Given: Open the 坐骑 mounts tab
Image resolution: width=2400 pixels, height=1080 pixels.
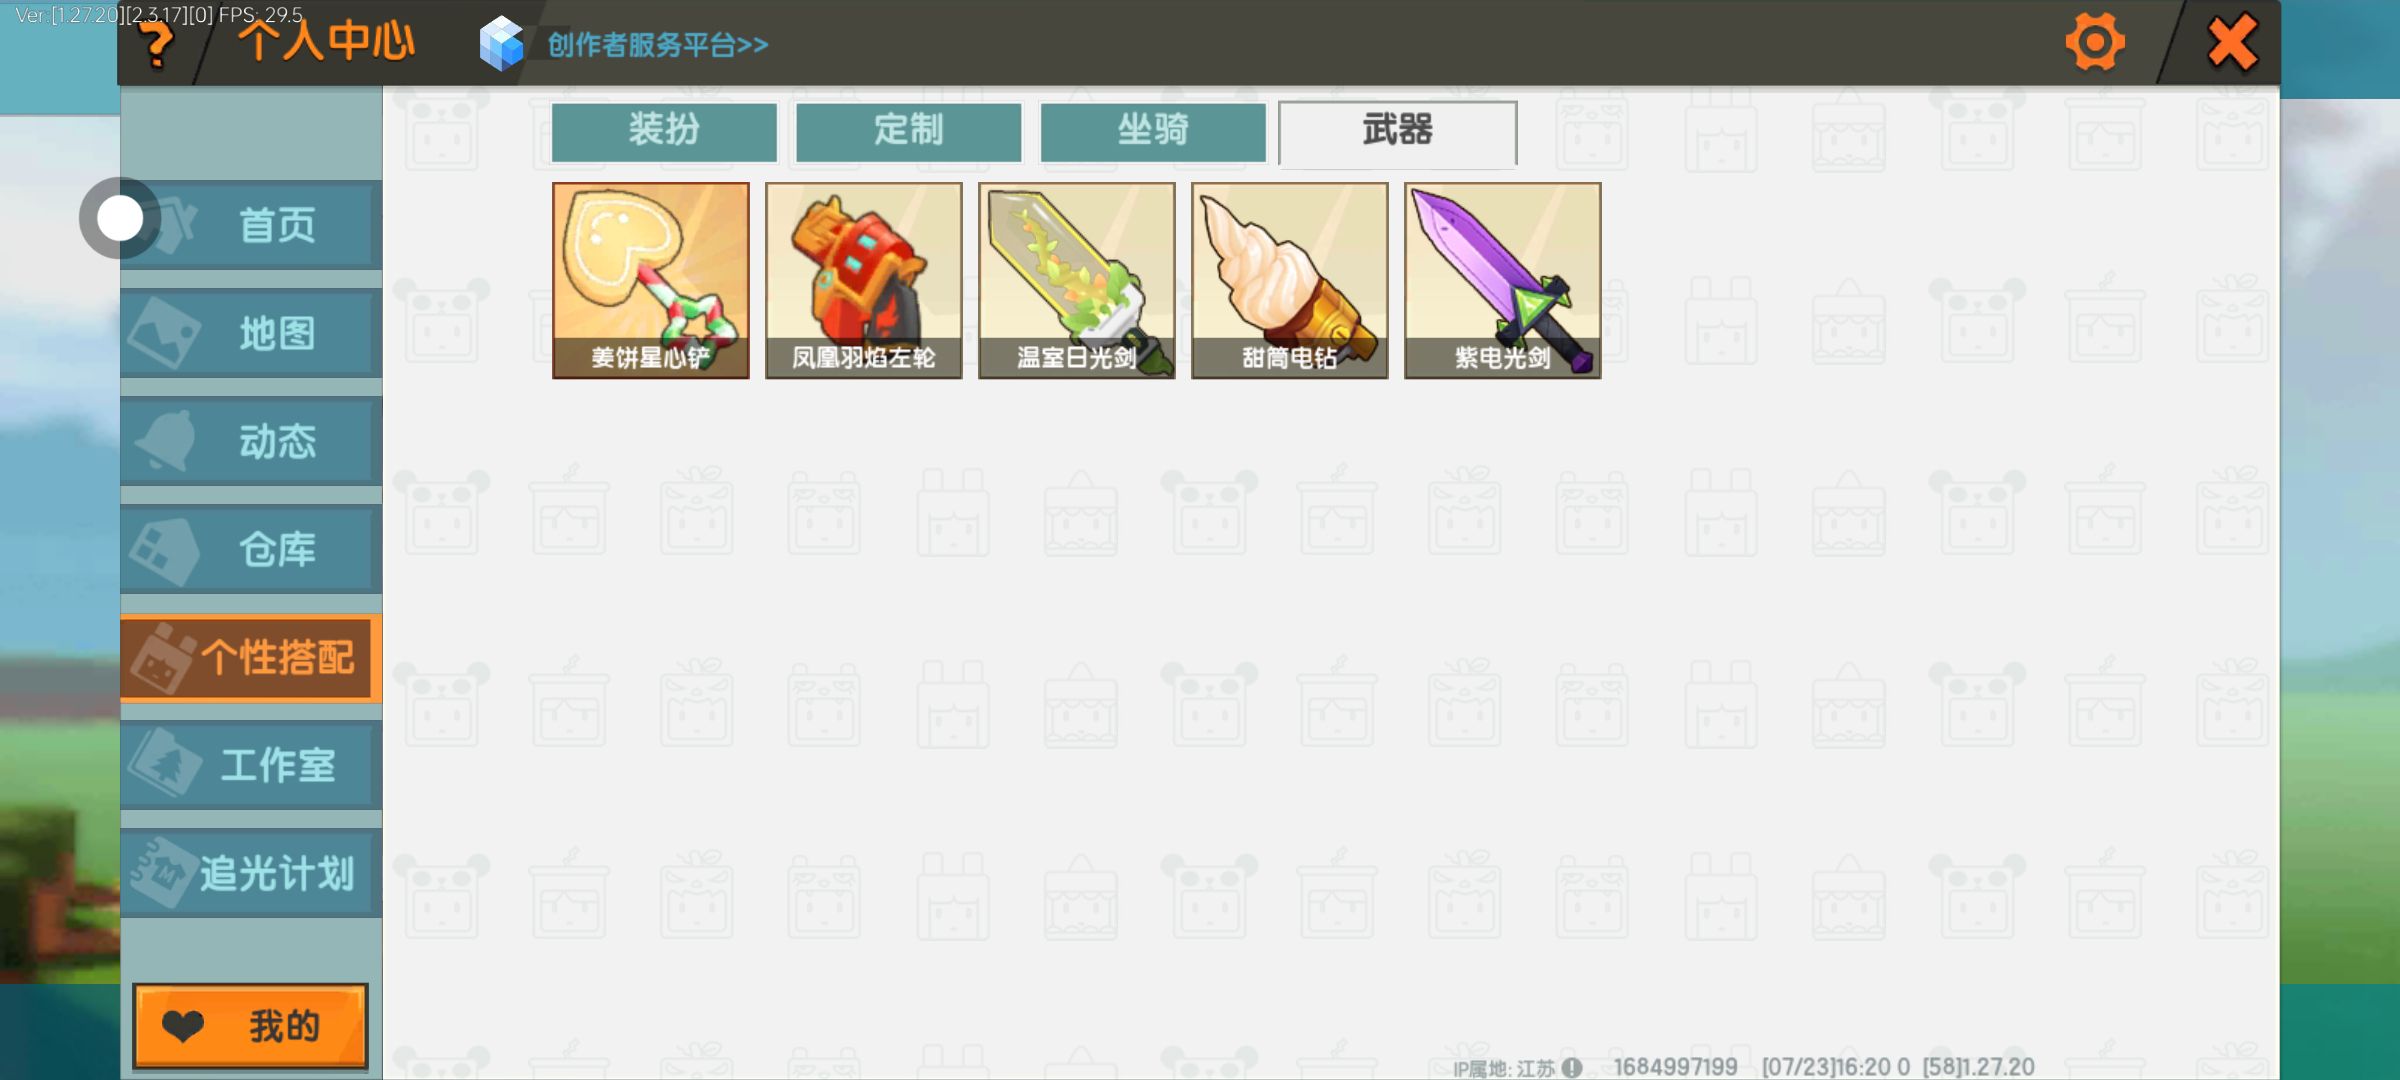Looking at the screenshot, I should pyautogui.click(x=1153, y=131).
